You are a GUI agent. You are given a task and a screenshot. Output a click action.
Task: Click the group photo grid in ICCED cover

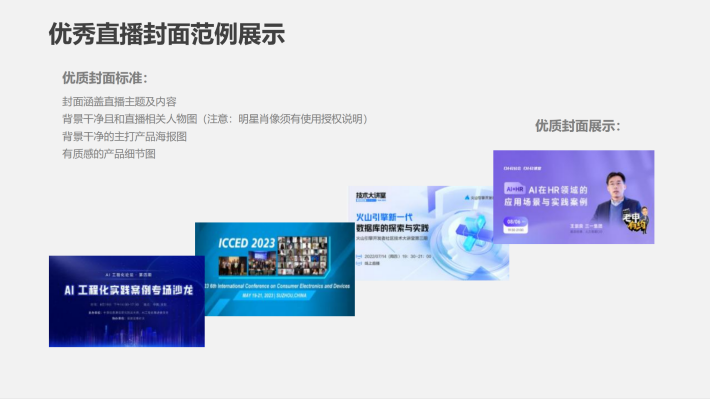303,256
